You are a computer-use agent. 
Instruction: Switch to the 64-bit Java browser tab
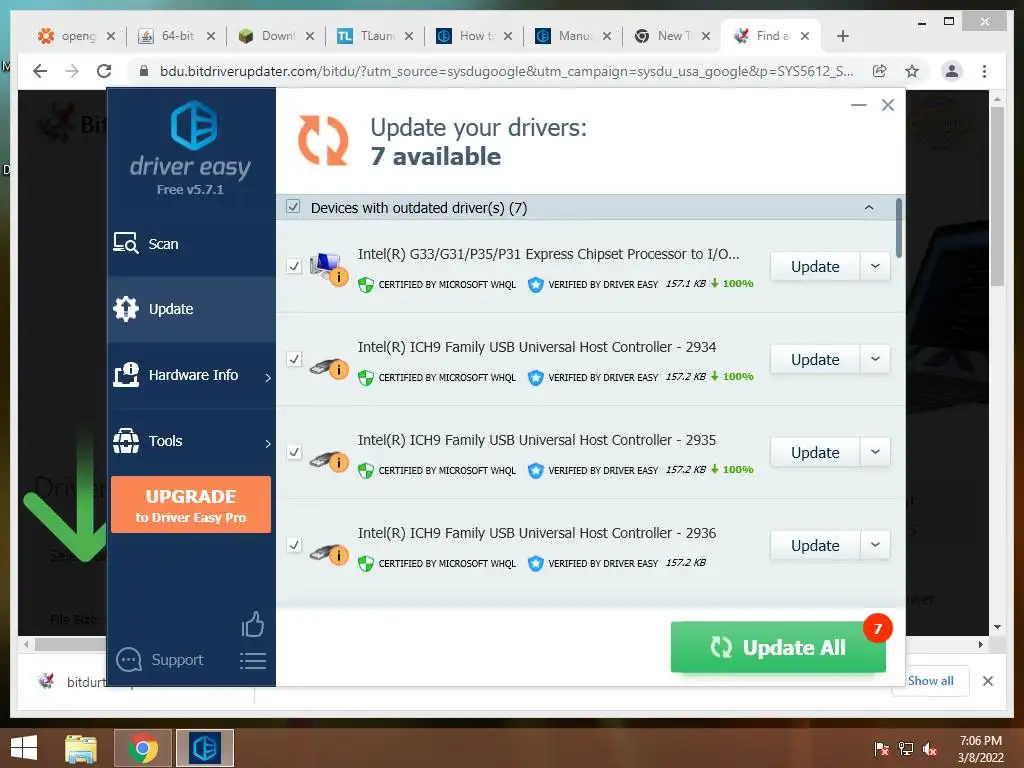pos(177,36)
